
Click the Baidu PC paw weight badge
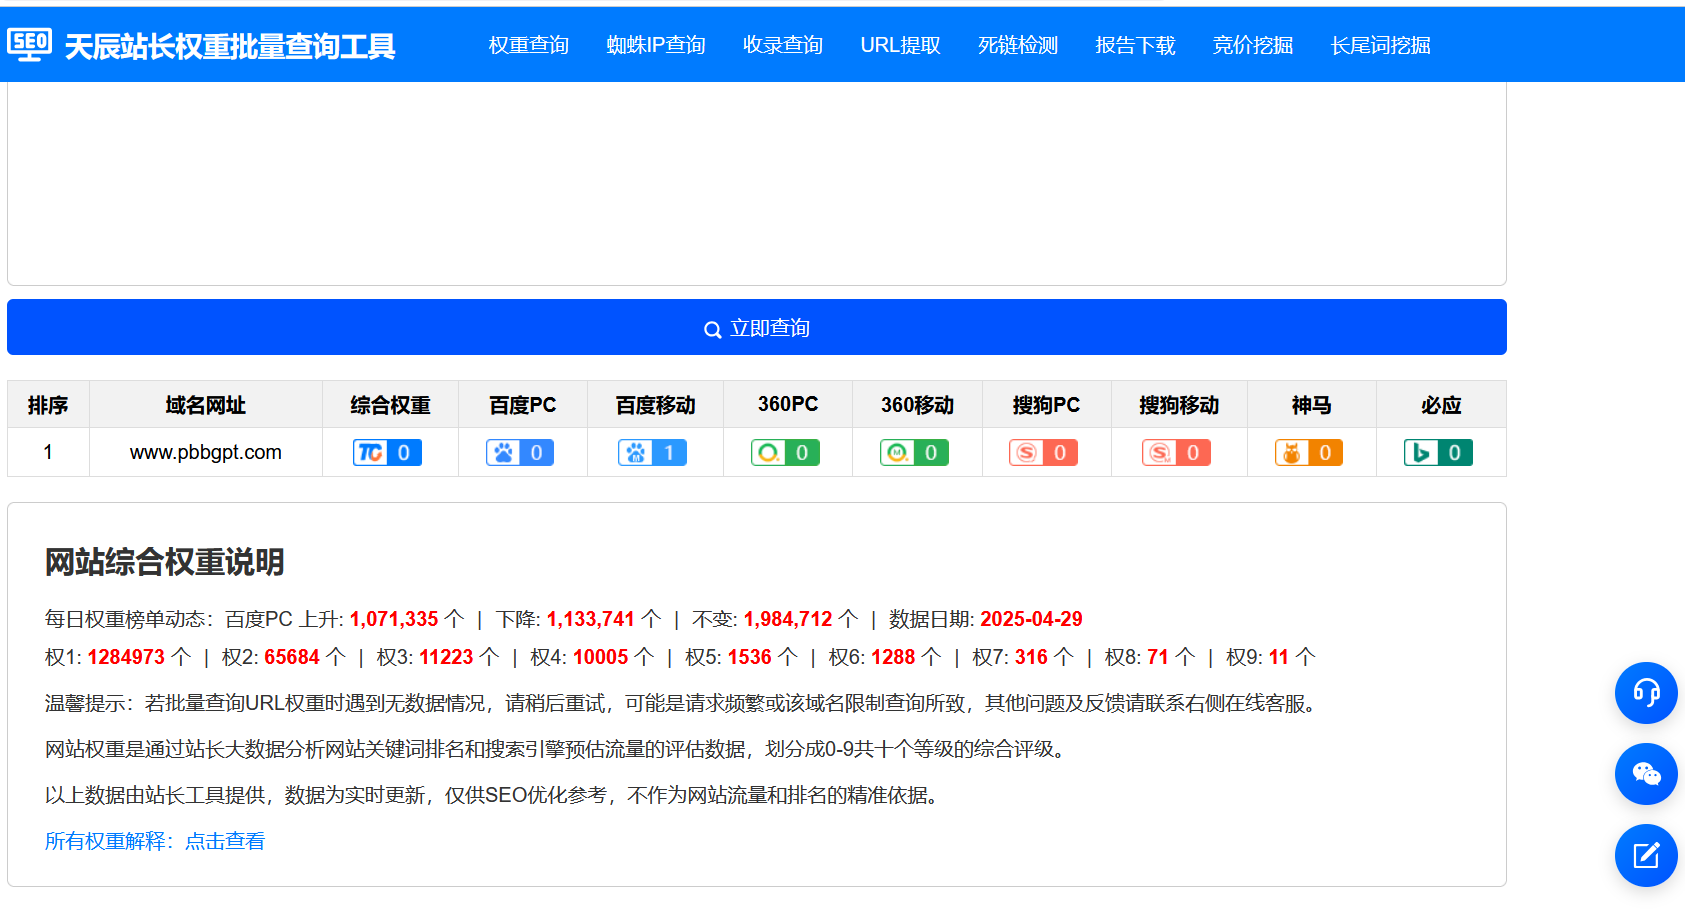point(520,453)
